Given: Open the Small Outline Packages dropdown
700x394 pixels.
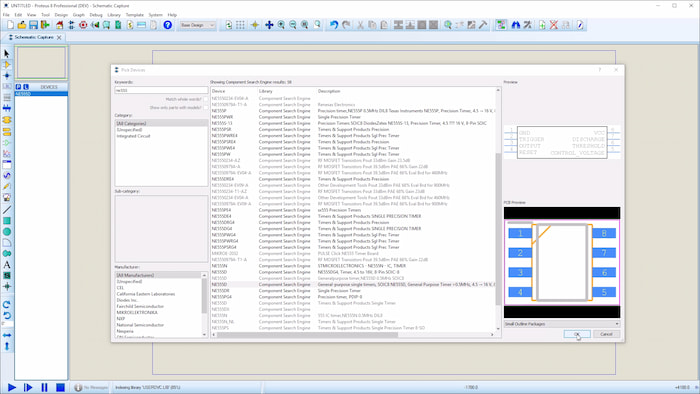Looking at the screenshot, I should coord(562,324).
